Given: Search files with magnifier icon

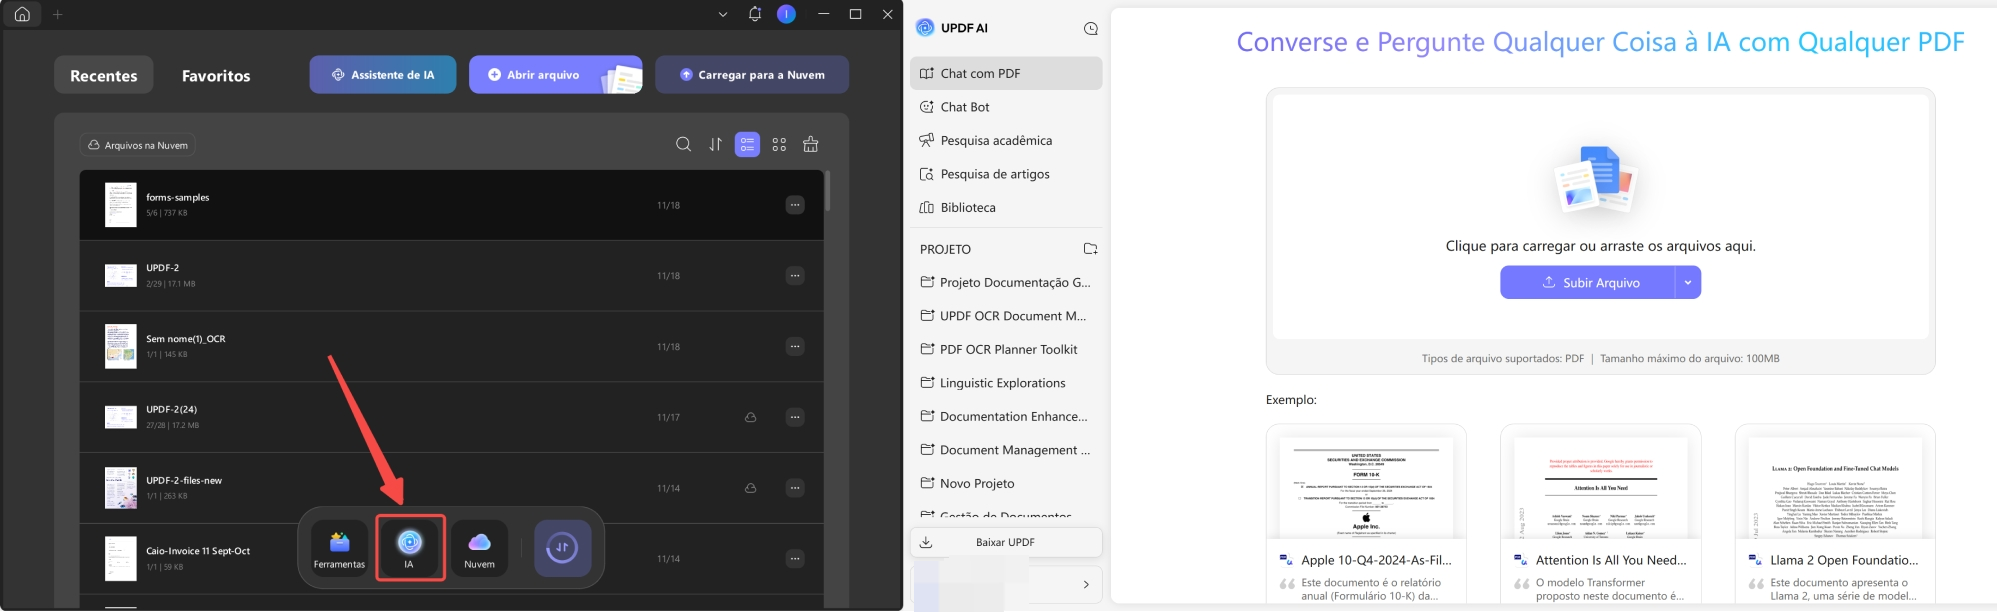Looking at the screenshot, I should [x=683, y=145].
